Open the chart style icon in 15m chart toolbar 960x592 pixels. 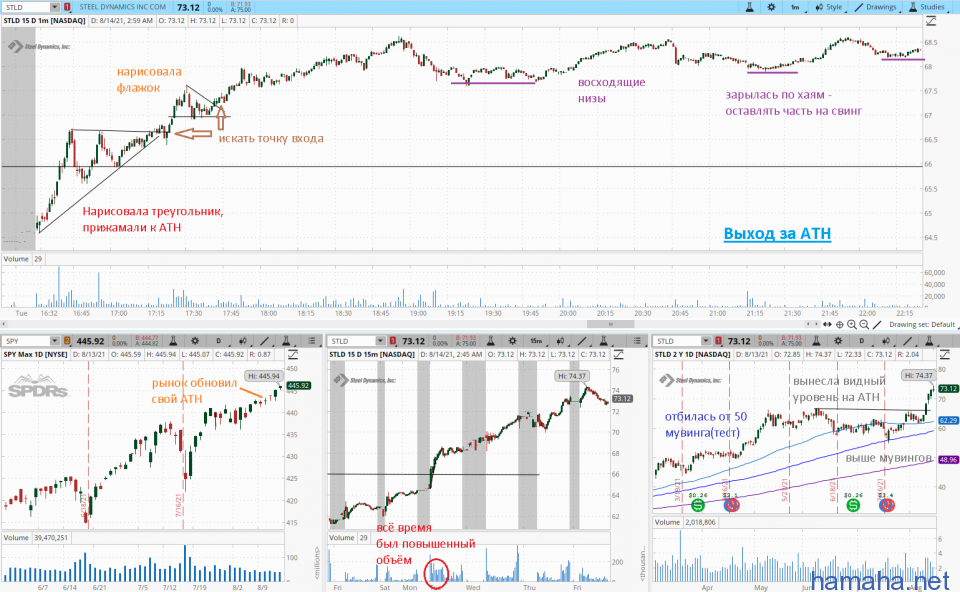[x=560, y=341]
